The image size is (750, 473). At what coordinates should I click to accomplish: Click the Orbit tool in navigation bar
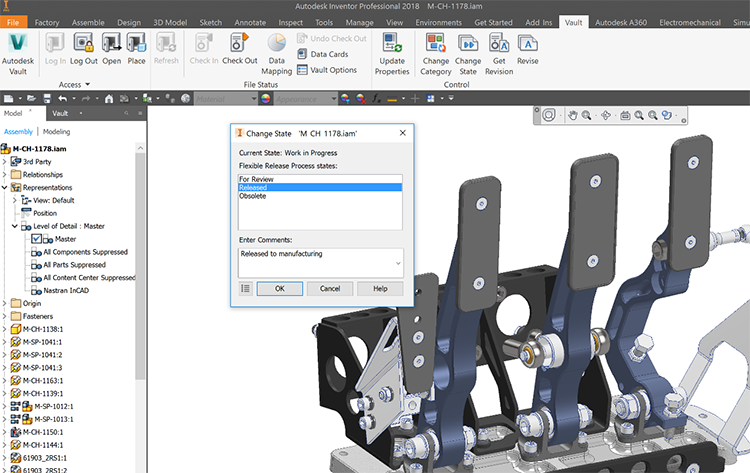[x=606, y=115]
